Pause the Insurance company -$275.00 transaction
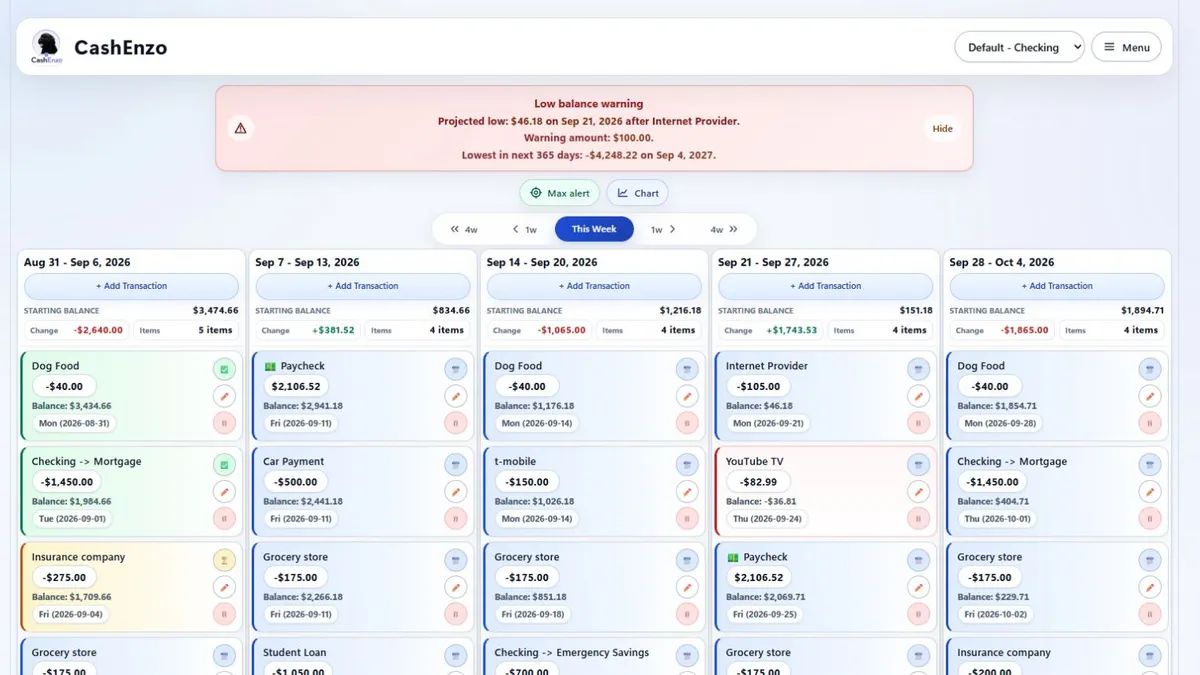1200x675 pixels. 224,614
